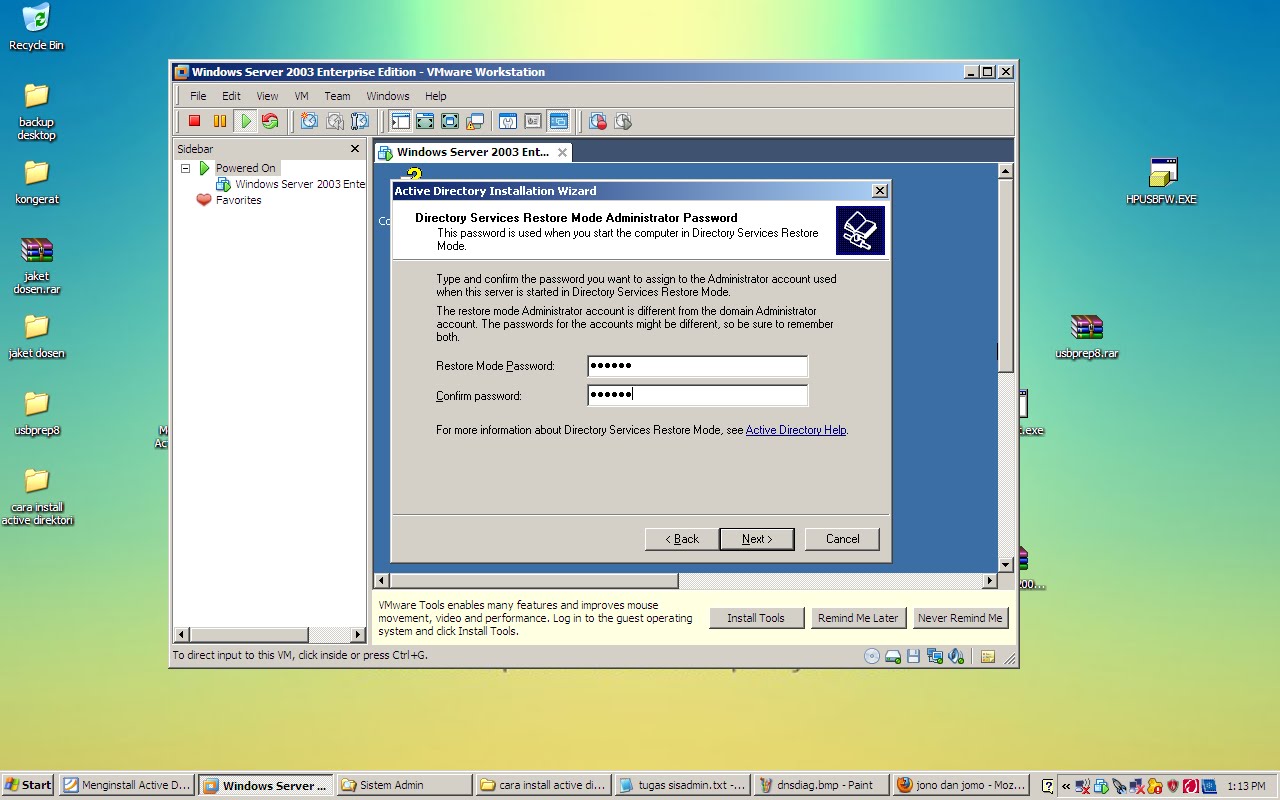Open the Windows menu
The width and height of the screenshot is (1280, 800).
(388, 96)
